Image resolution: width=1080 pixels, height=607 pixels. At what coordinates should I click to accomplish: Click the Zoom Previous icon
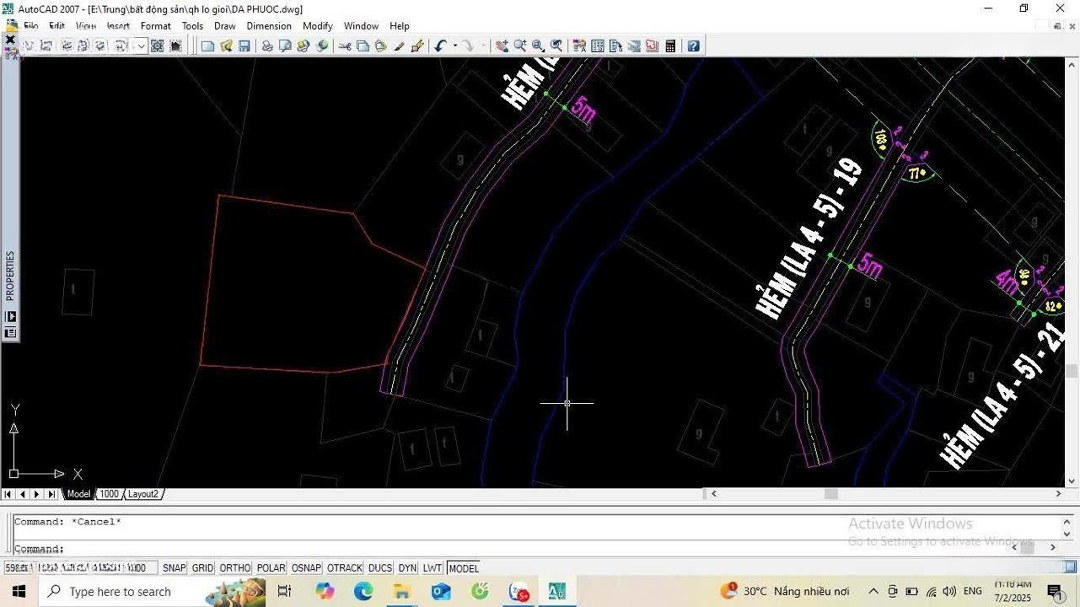pyautogui.click(x=557, y=46)
